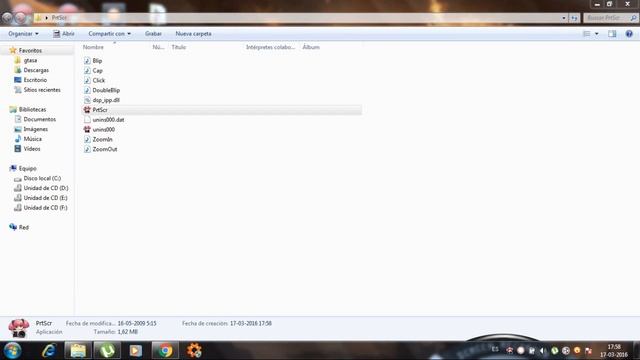
Task: Select the PrtScr application file
Action: coord(222,109)
